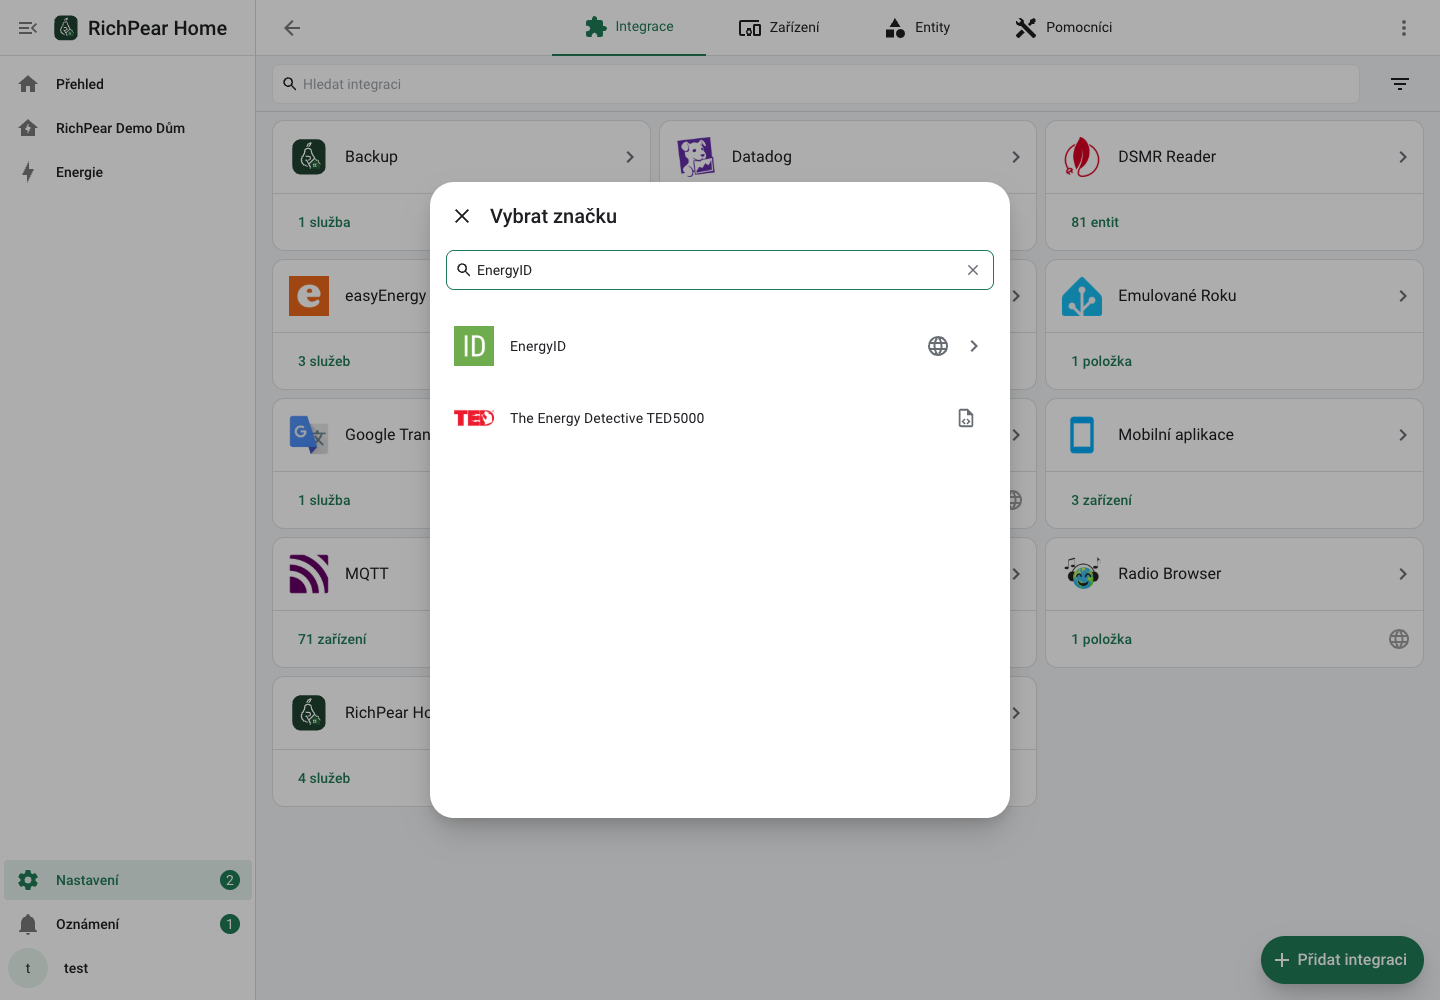1440x1000 pixels.
Task: Click the Mobilní aplikace phone icon
Action: pyautogui.click(x=1082, y=435)
